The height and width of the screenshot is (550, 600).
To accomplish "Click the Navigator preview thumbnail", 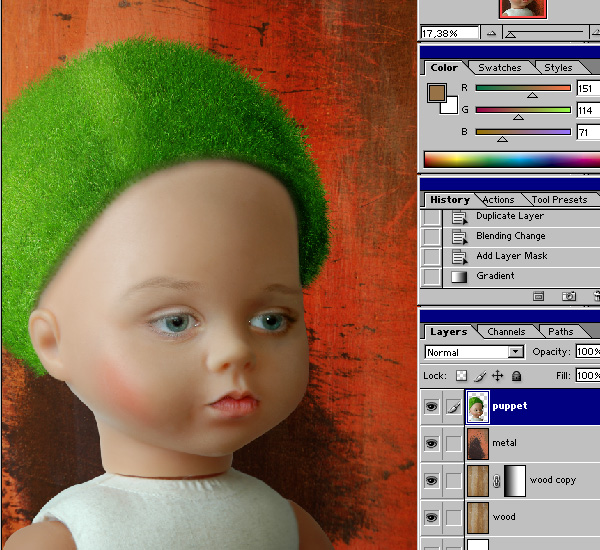I will 523,8.
